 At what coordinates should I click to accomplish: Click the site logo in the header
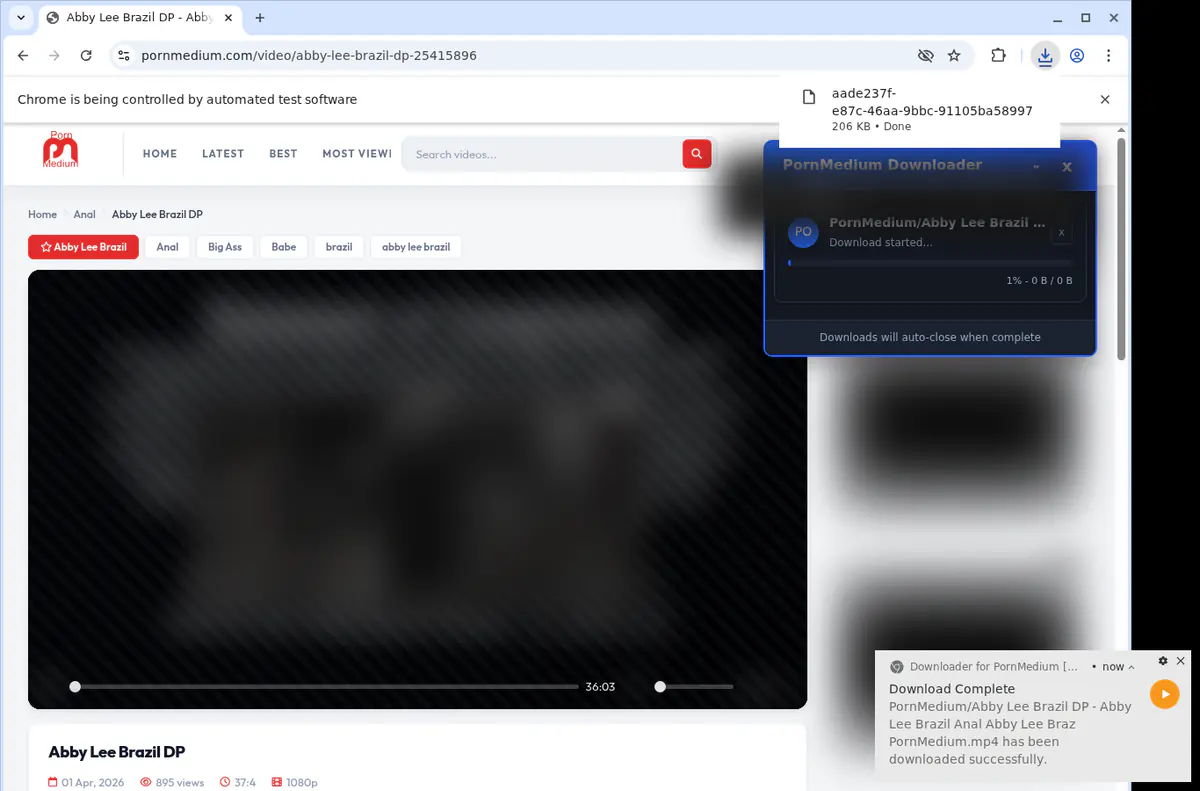(61, 150)
